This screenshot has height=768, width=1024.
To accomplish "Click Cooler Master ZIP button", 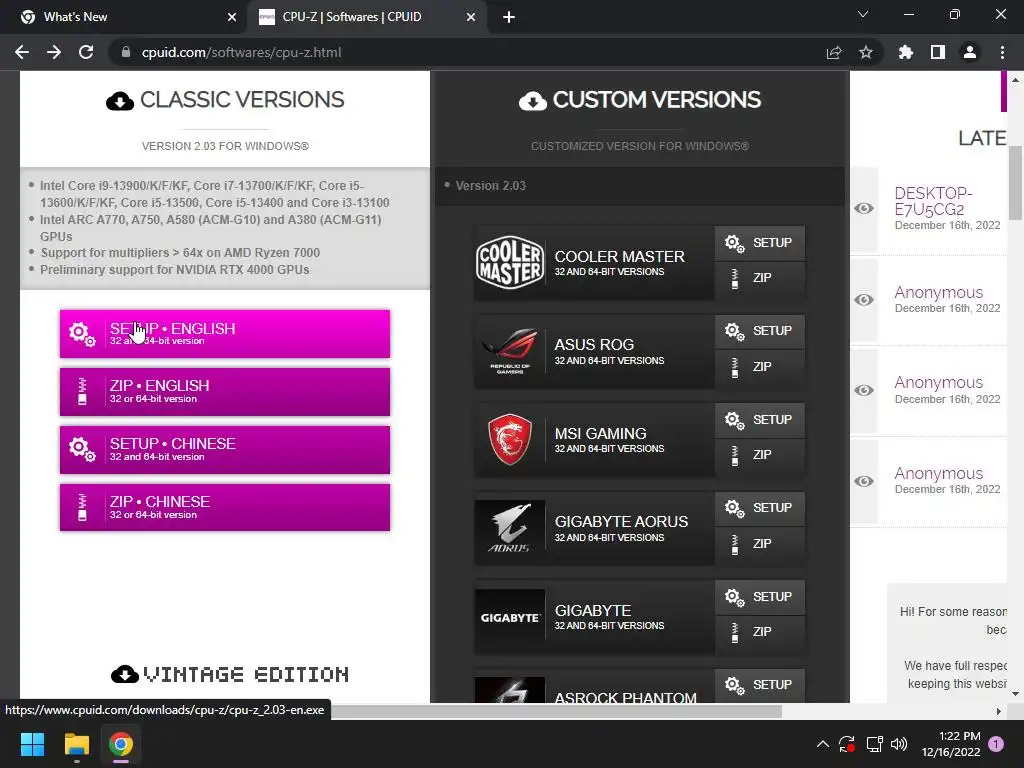I will (760, 279).
